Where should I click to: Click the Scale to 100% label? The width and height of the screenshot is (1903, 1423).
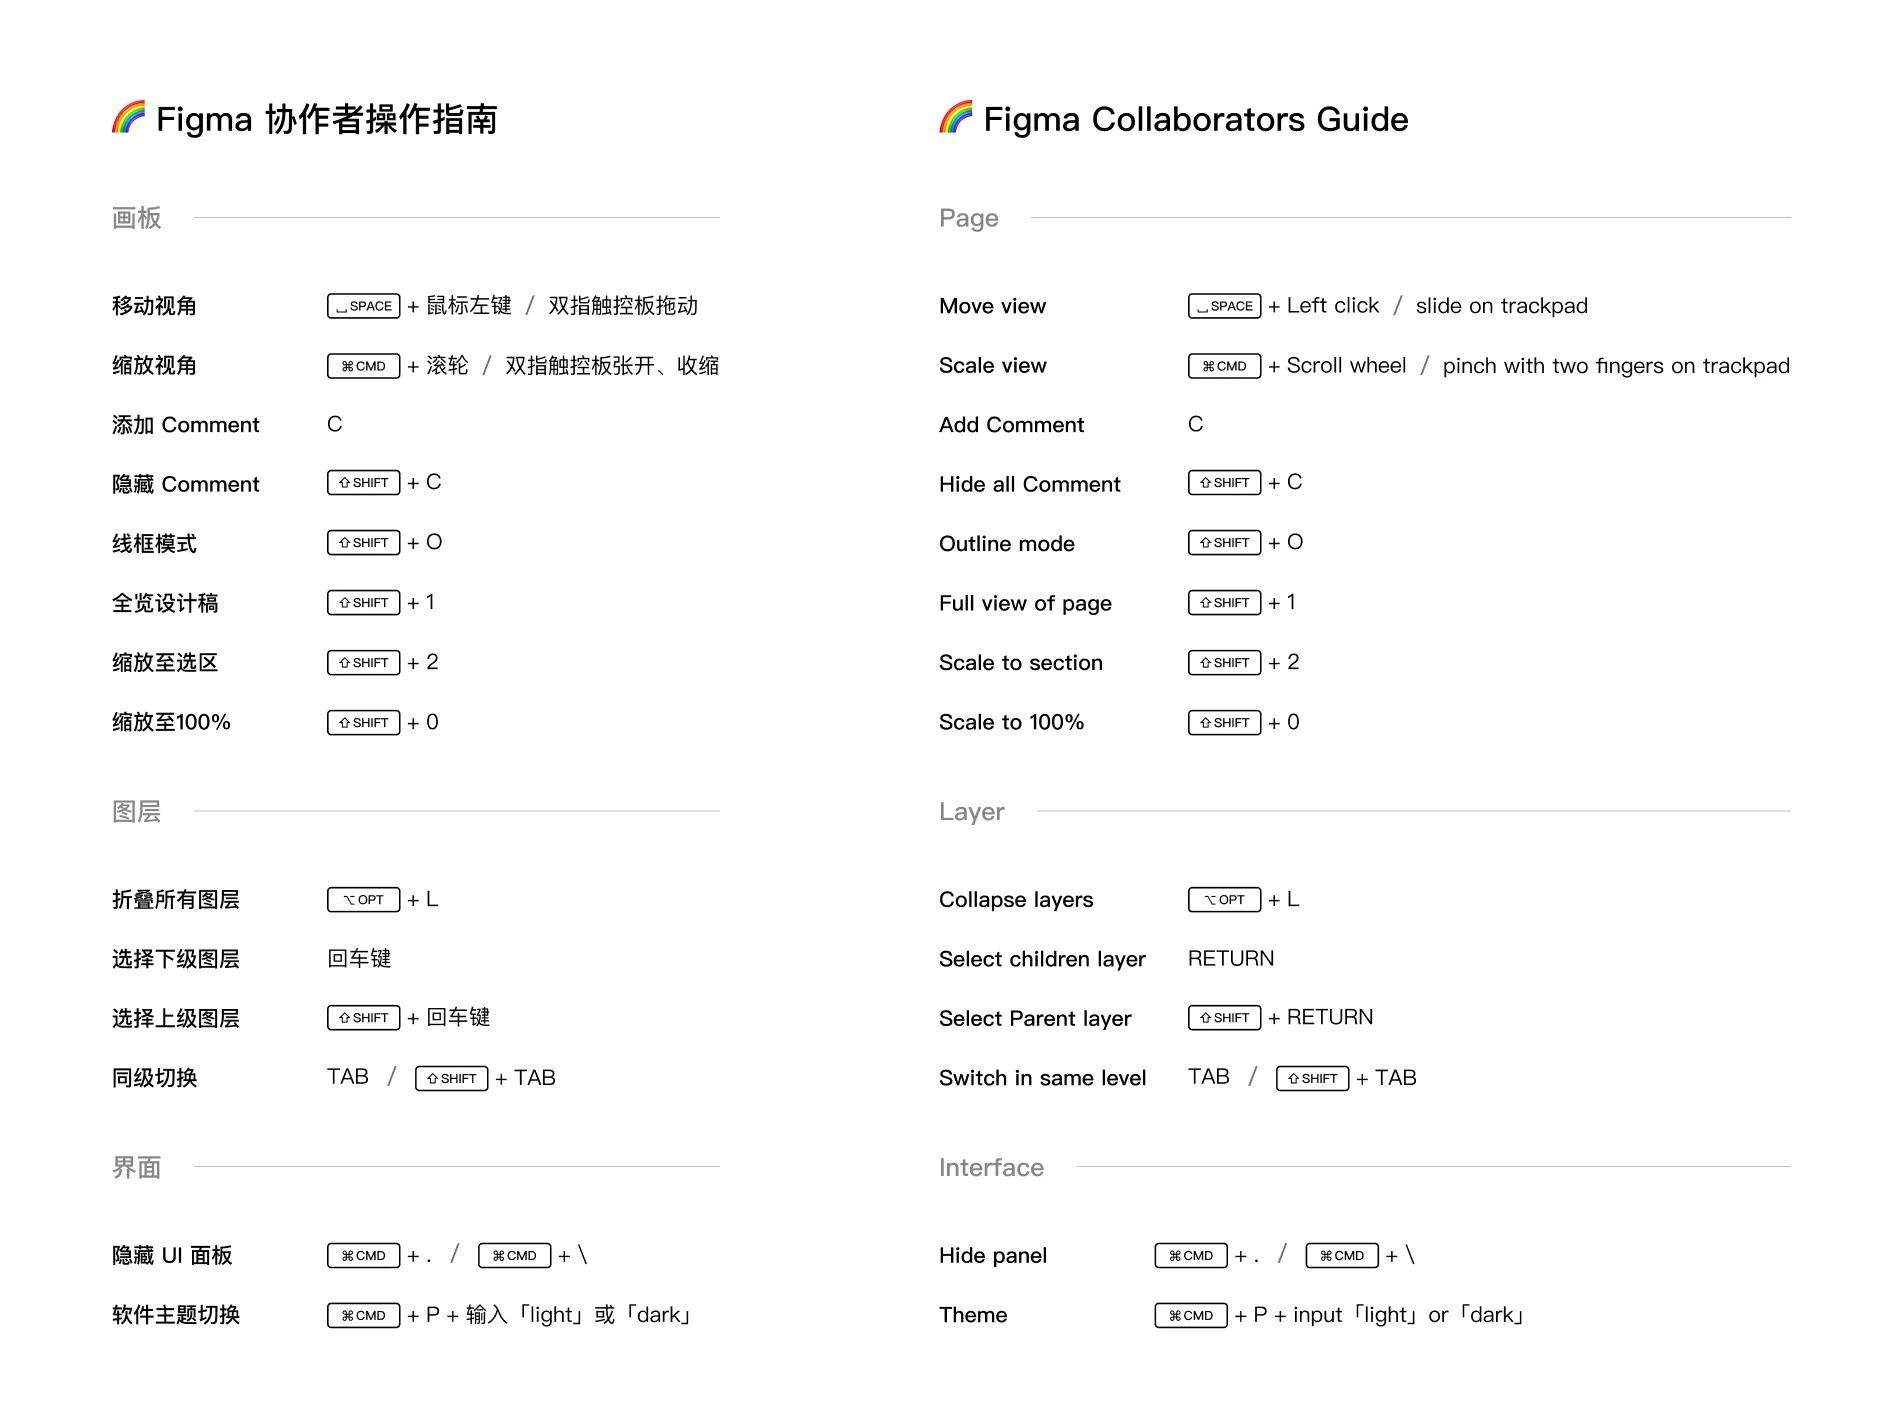1011,722
